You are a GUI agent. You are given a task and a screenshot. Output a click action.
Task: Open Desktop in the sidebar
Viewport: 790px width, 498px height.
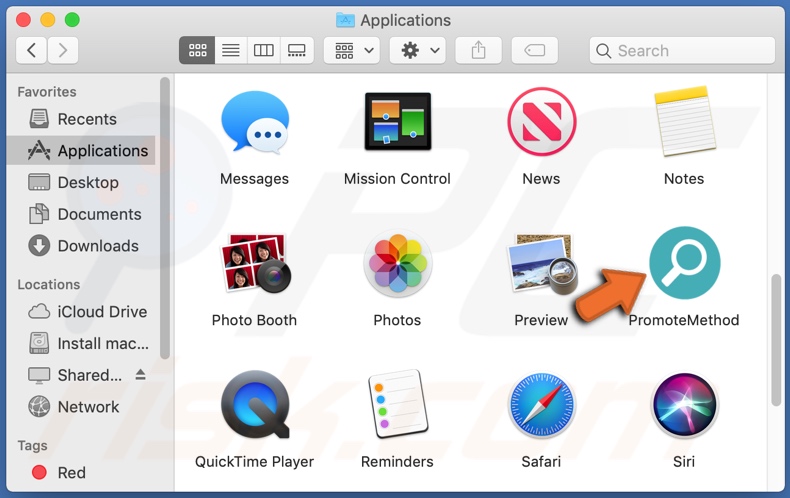pyautogui.click(x=81, y=182)
